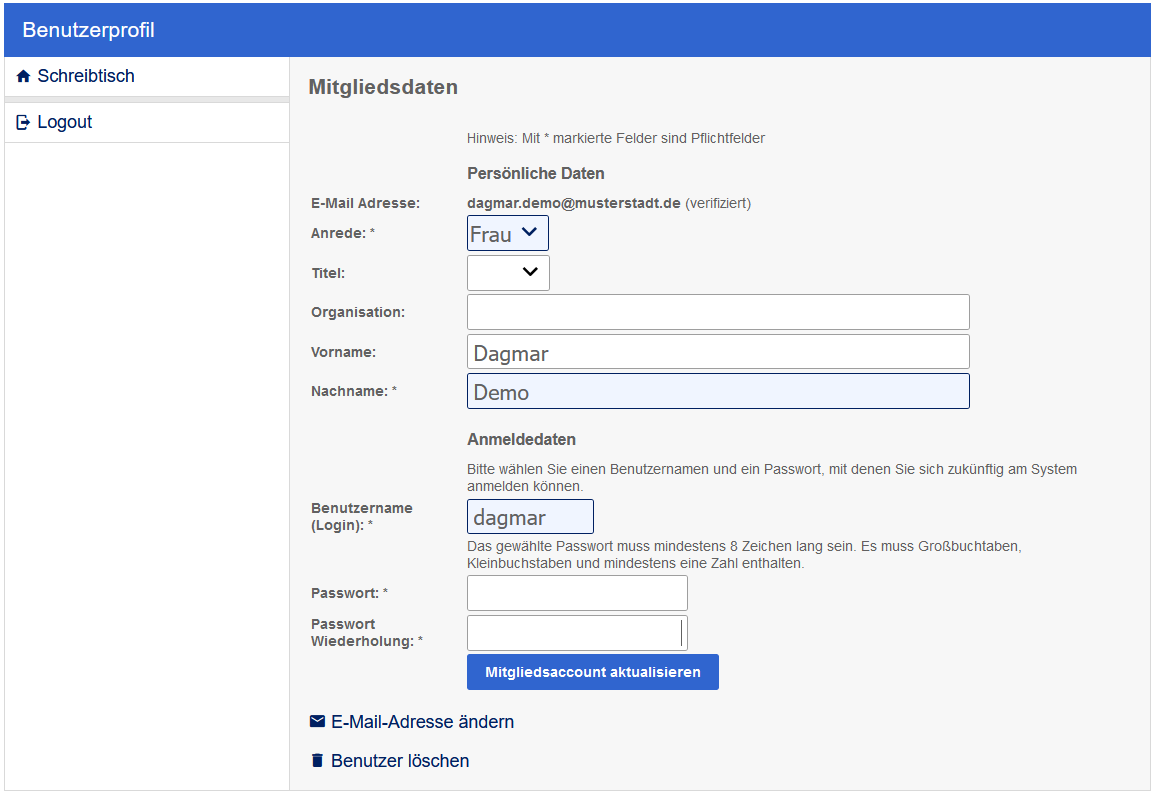Screen dimensions: 1157x796
Task: Open the Anrede dropdown showing Frau
Action: coord(507,234)
